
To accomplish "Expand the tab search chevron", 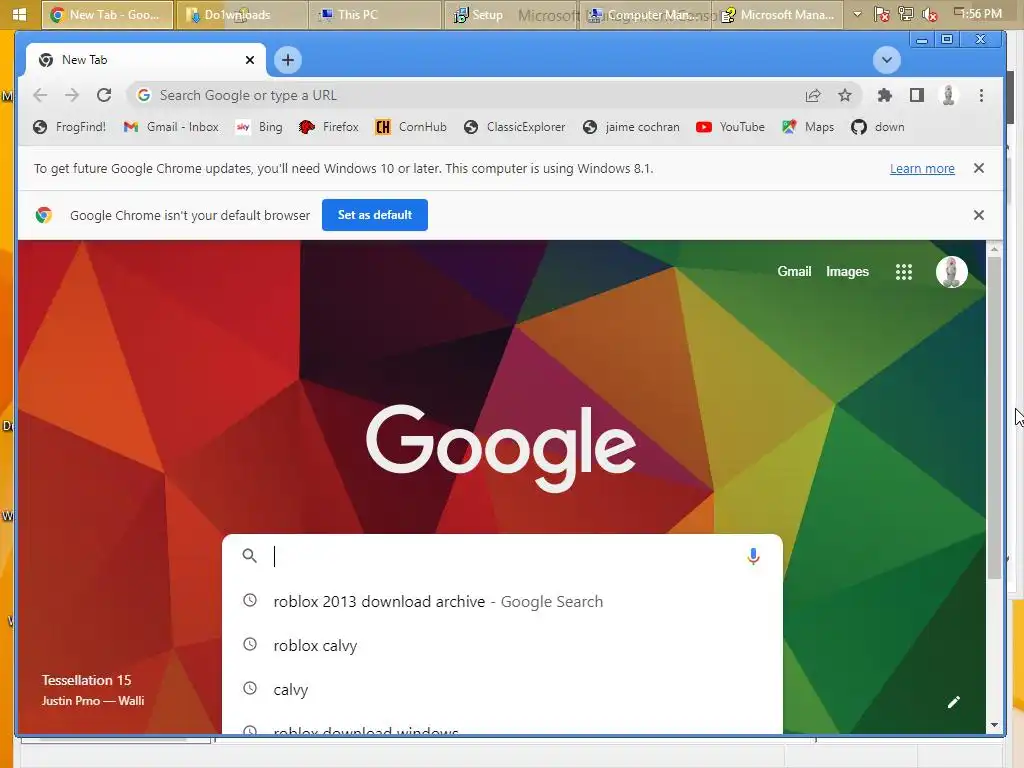I will pyautogui.click(x=886, y=60).
